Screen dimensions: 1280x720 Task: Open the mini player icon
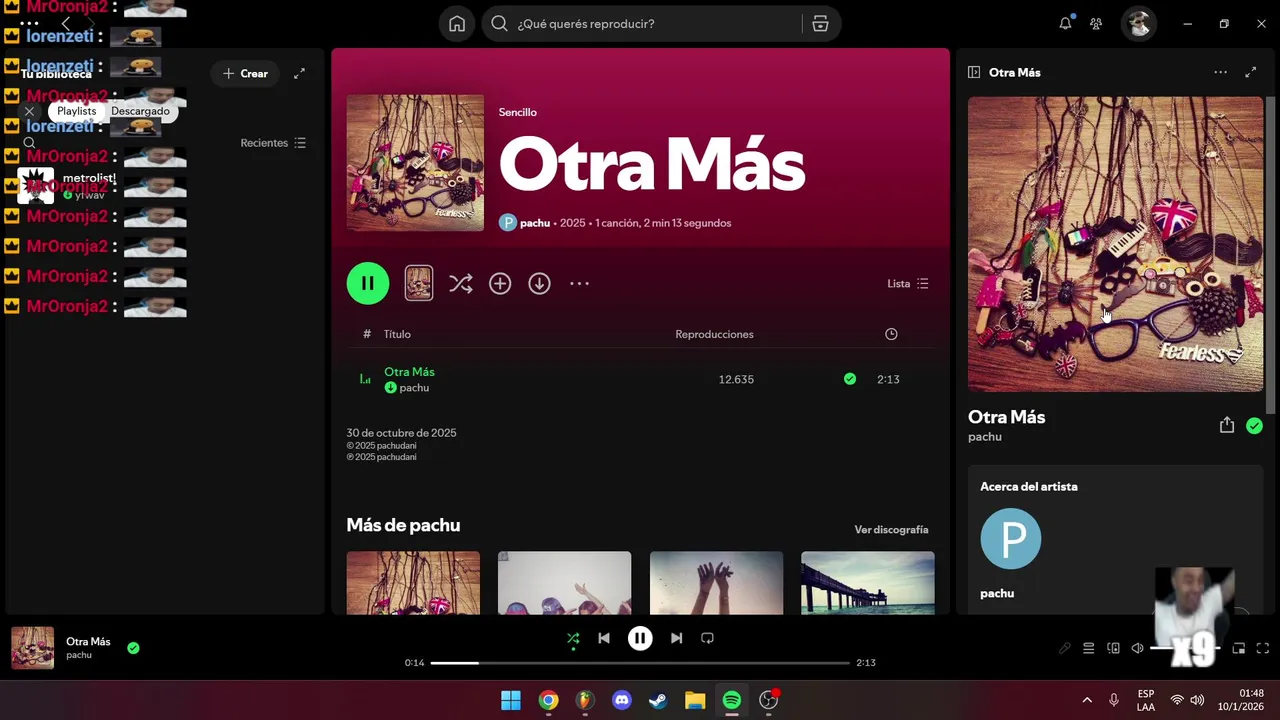pos(1238,648)
